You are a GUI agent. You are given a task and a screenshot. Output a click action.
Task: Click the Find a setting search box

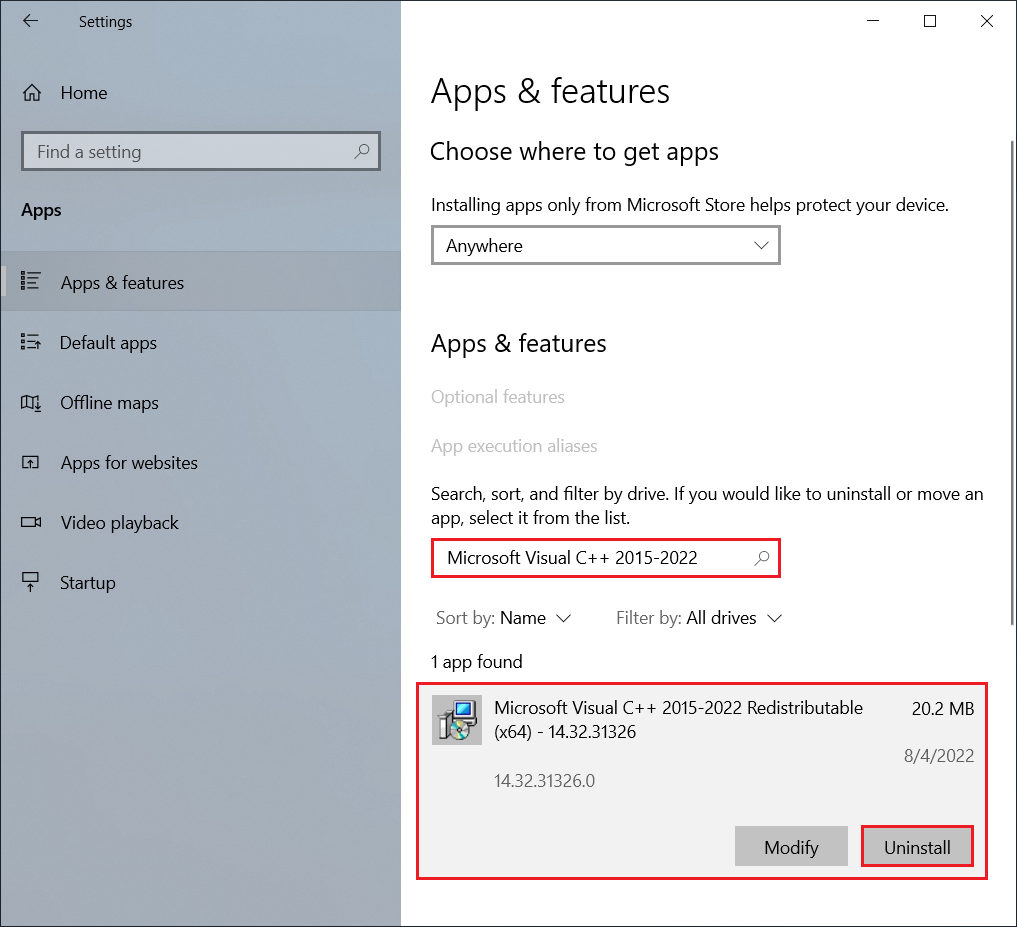coord(201,151)
